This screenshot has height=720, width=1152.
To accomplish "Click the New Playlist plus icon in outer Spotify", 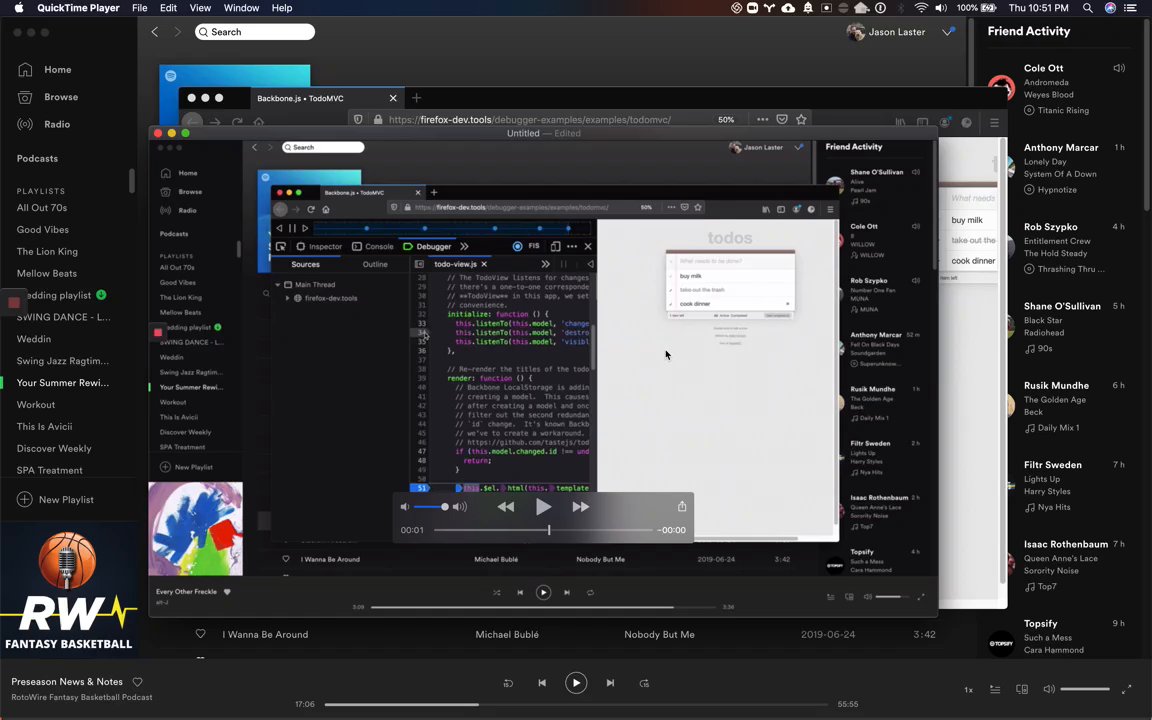I will click(24, 500).
